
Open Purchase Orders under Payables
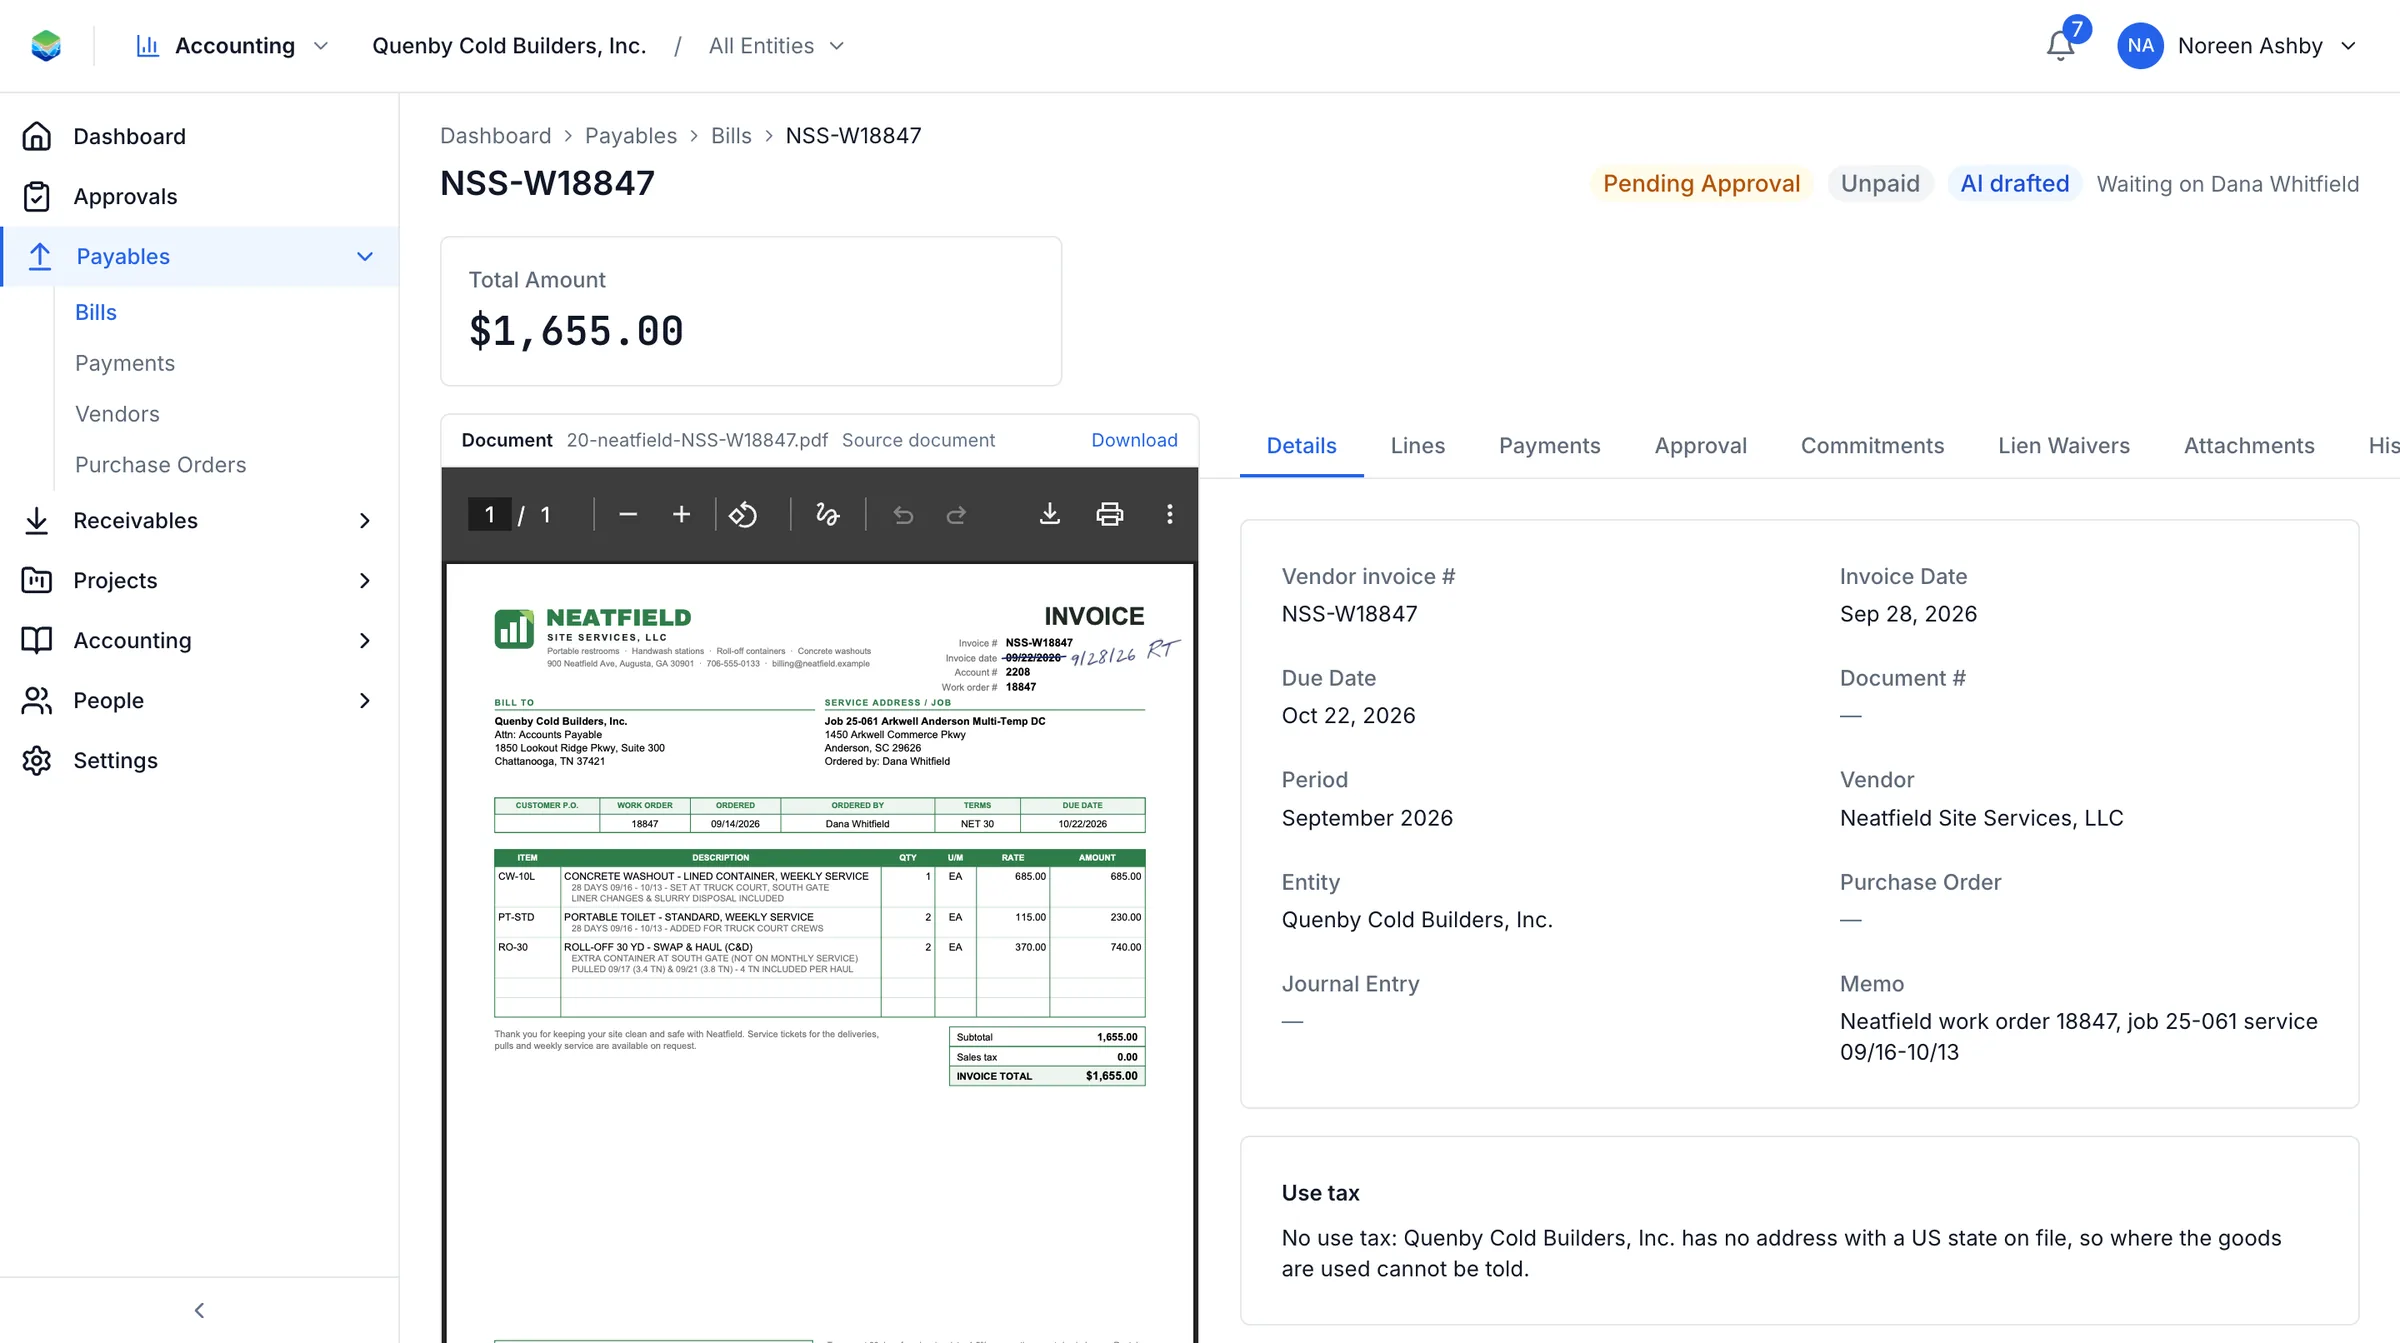(160, 465)
